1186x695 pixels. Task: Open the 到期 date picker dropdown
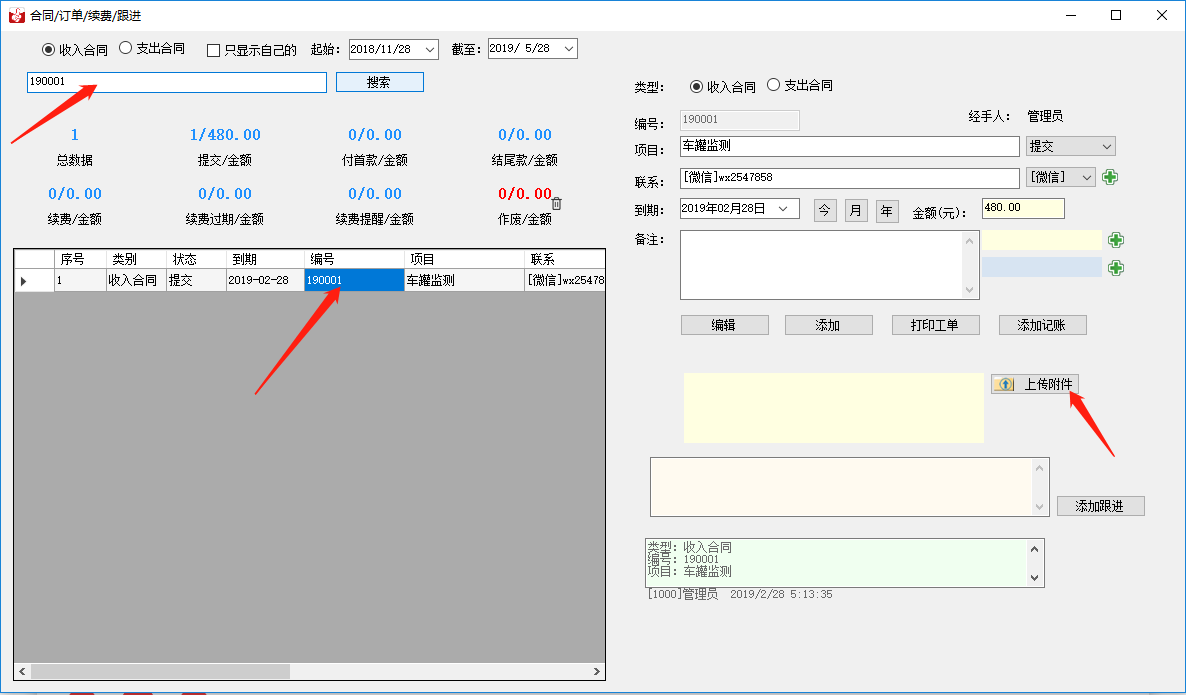click(782, 209)
